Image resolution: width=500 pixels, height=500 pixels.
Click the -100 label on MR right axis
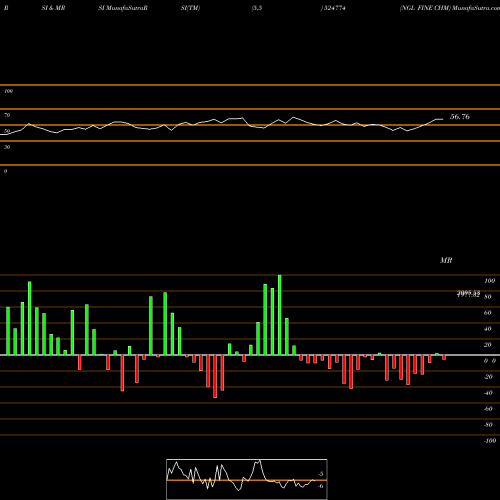pos(490,441)
